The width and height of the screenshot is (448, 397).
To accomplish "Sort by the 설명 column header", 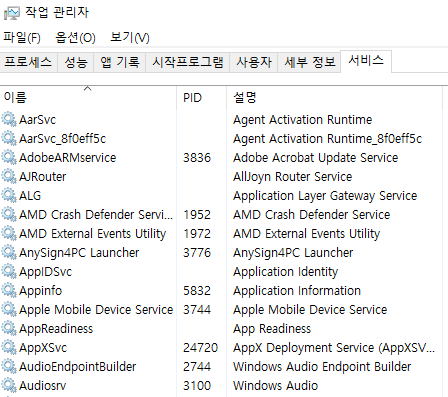I will pyautogui.click(x=334, y=98).
